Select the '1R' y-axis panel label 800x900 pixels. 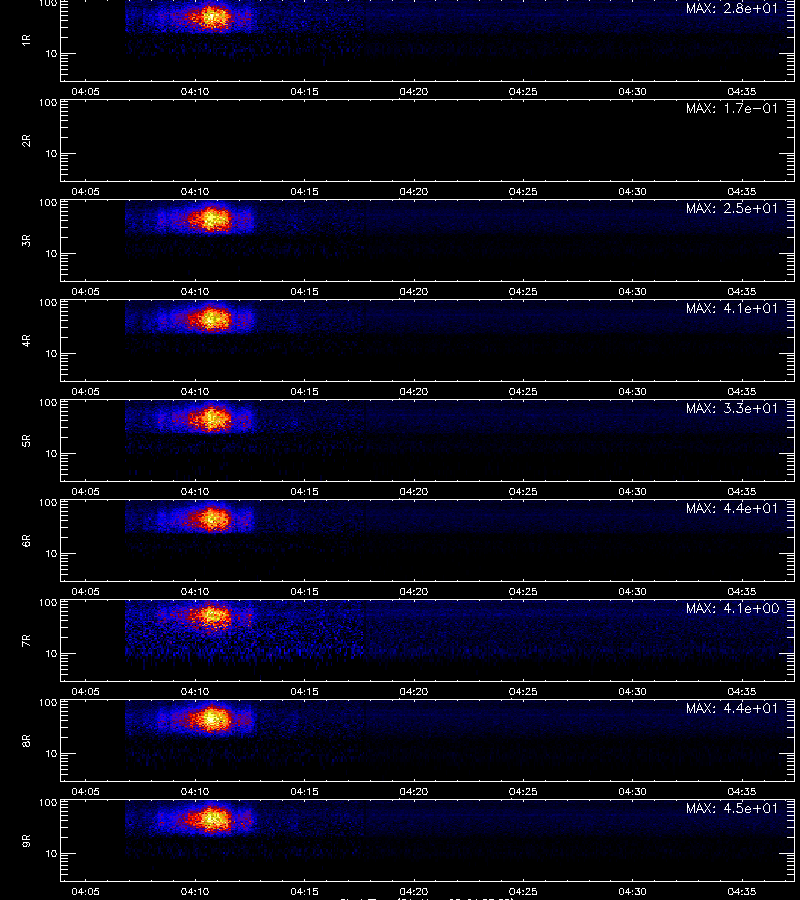click(x=26, y=40)
